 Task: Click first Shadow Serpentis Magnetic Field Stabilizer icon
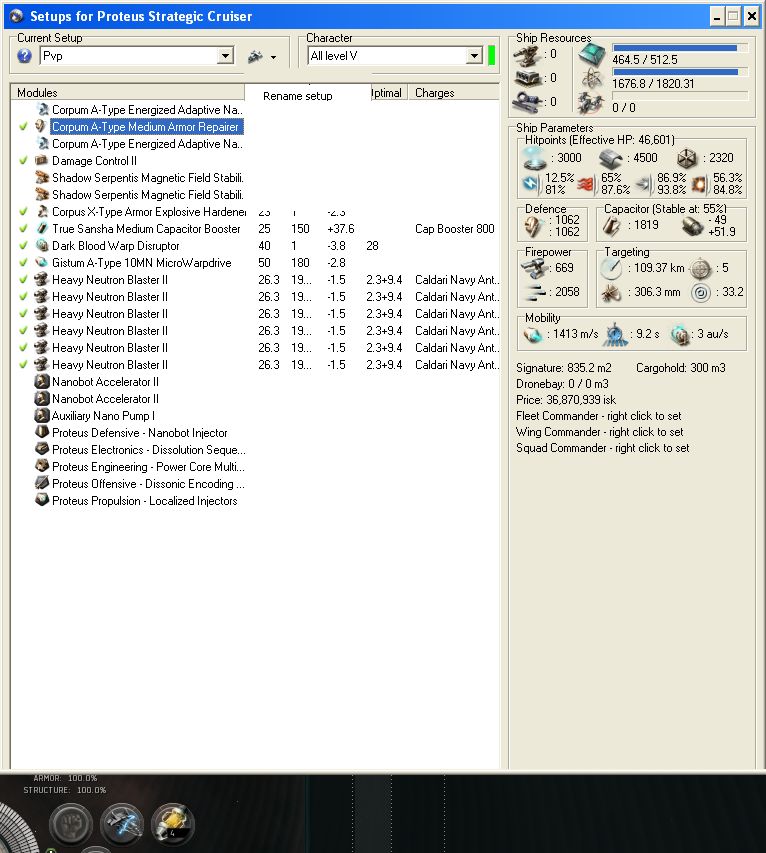tap(41, 177)
